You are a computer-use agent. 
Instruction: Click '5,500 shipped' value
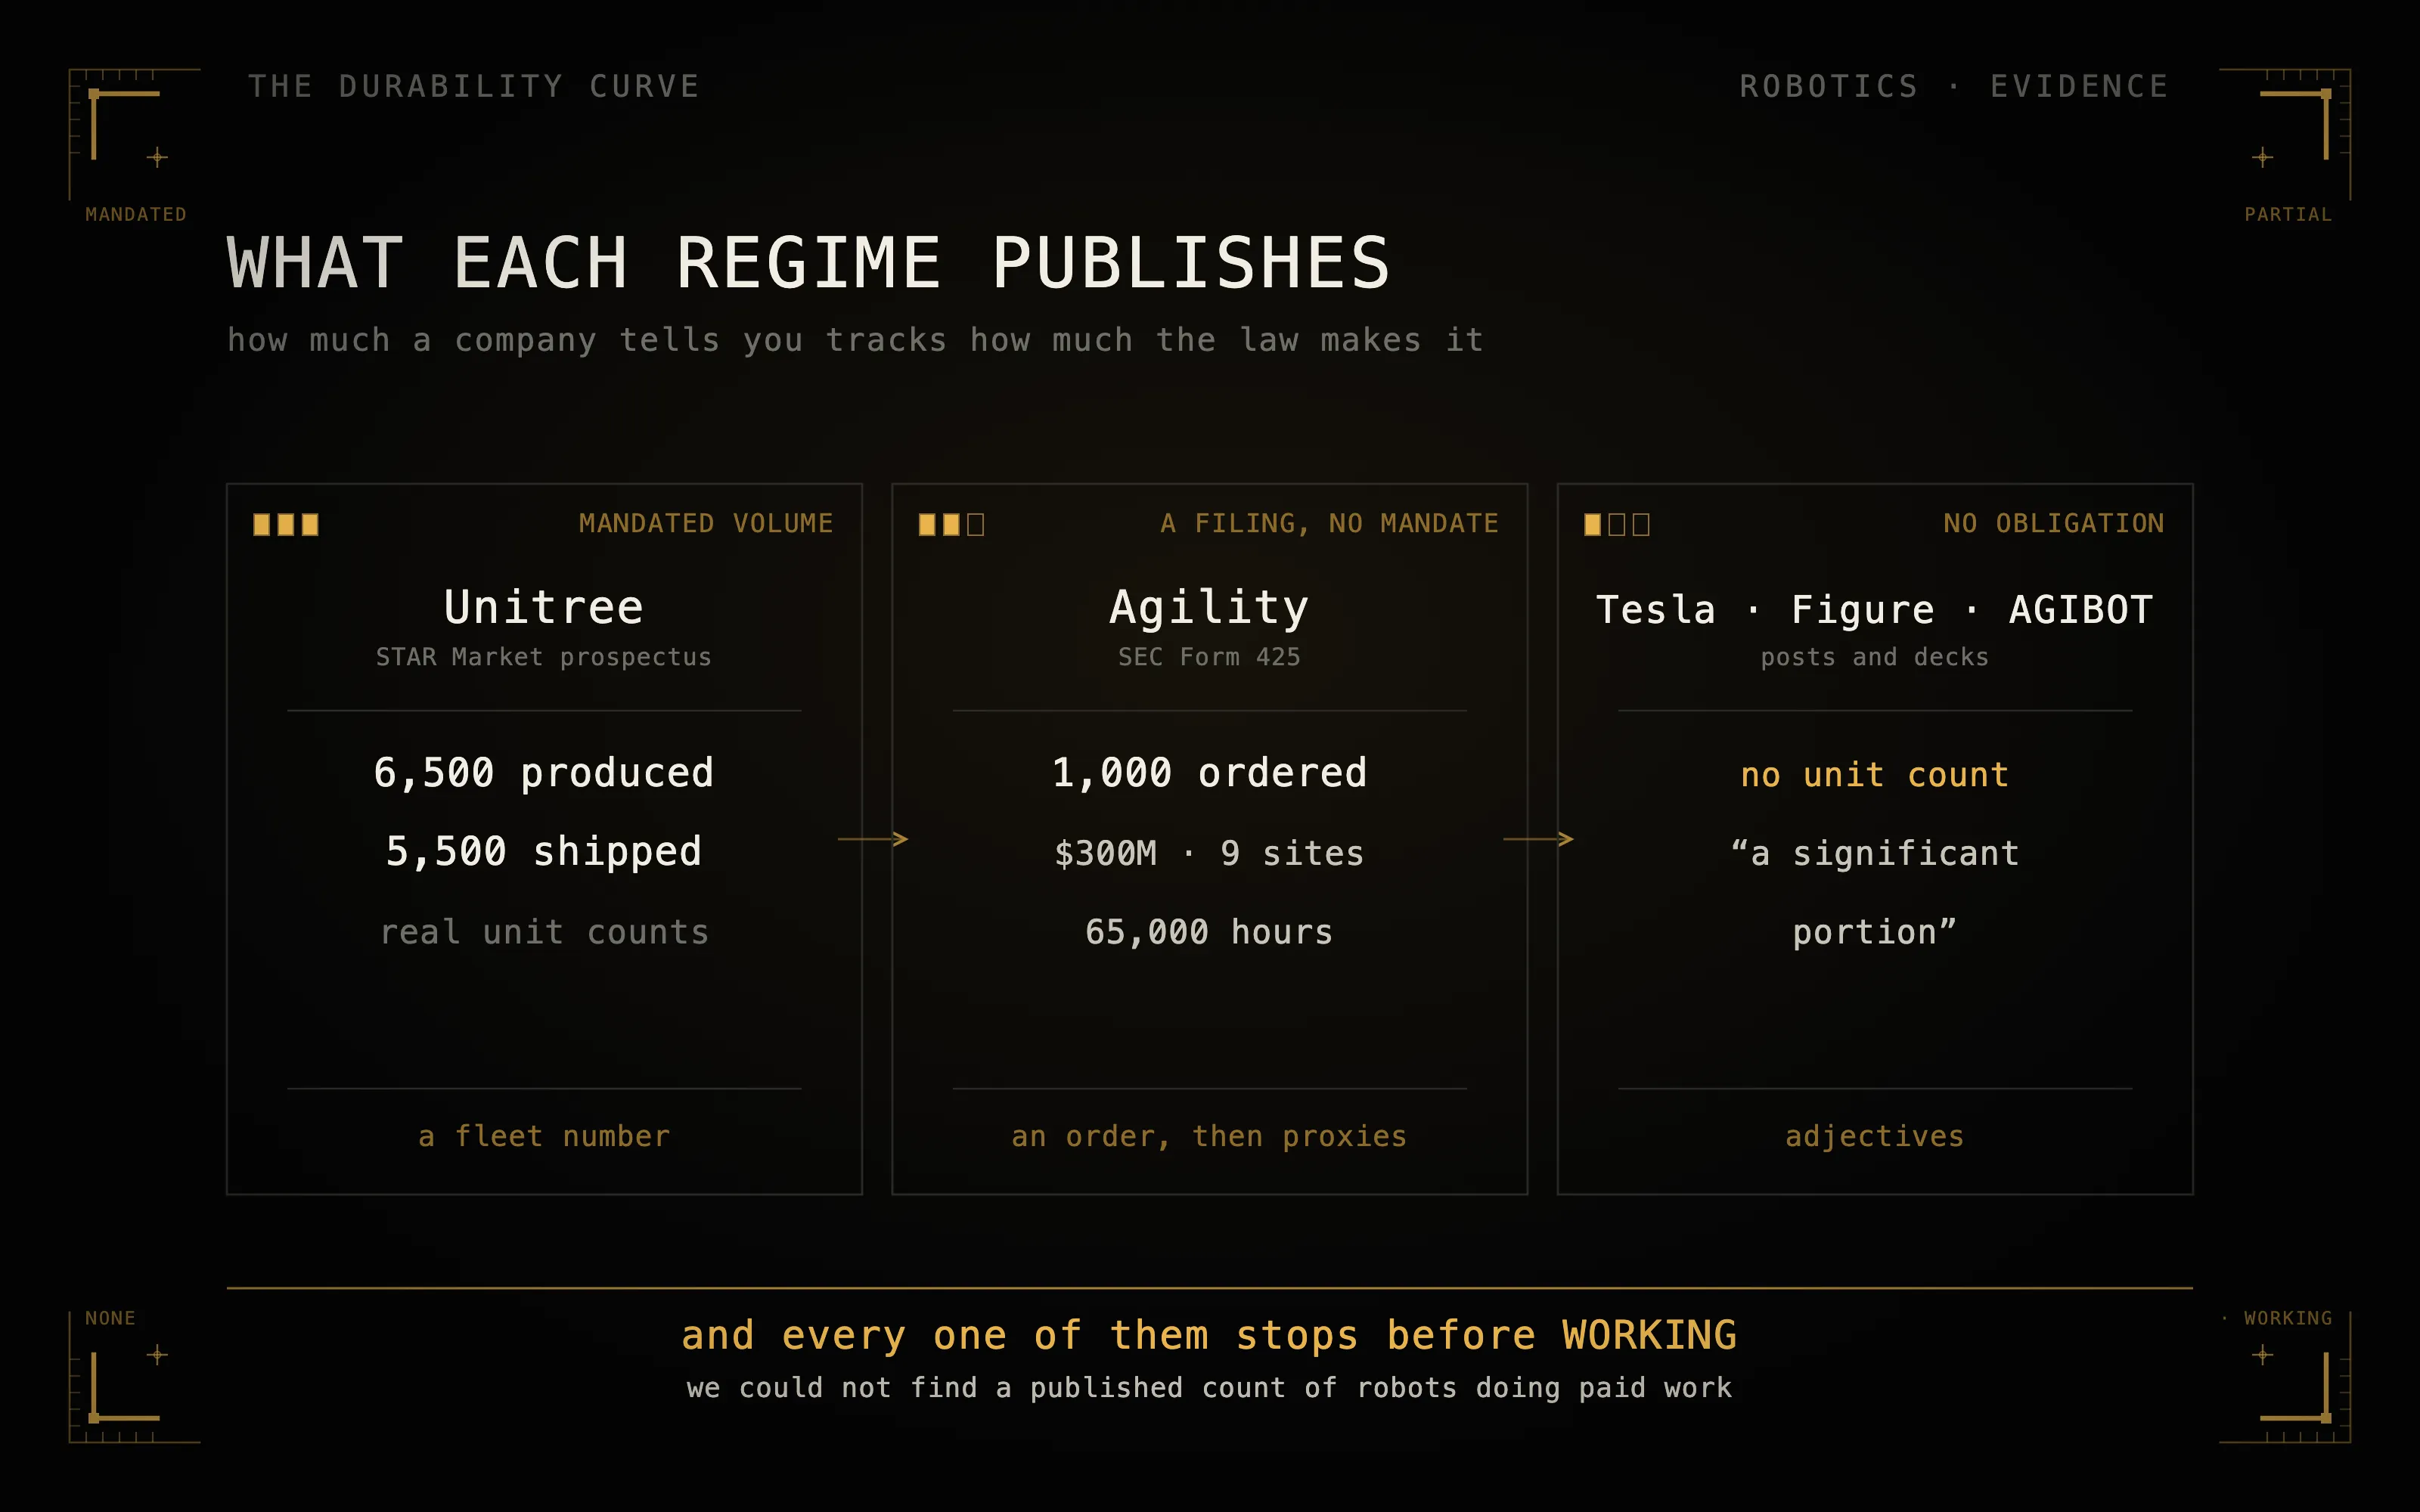544,852
